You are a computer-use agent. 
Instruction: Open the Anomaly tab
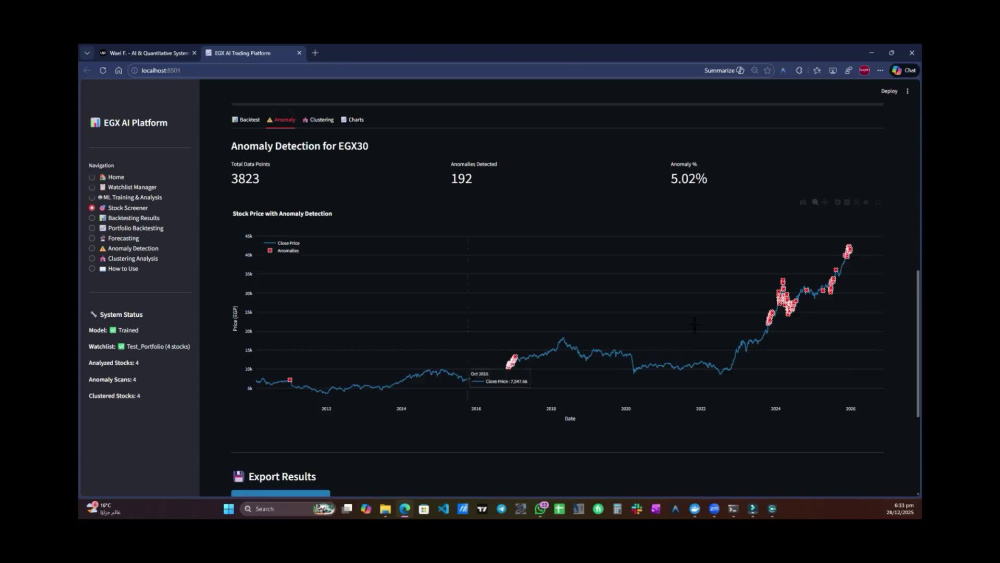pos(281,120)
